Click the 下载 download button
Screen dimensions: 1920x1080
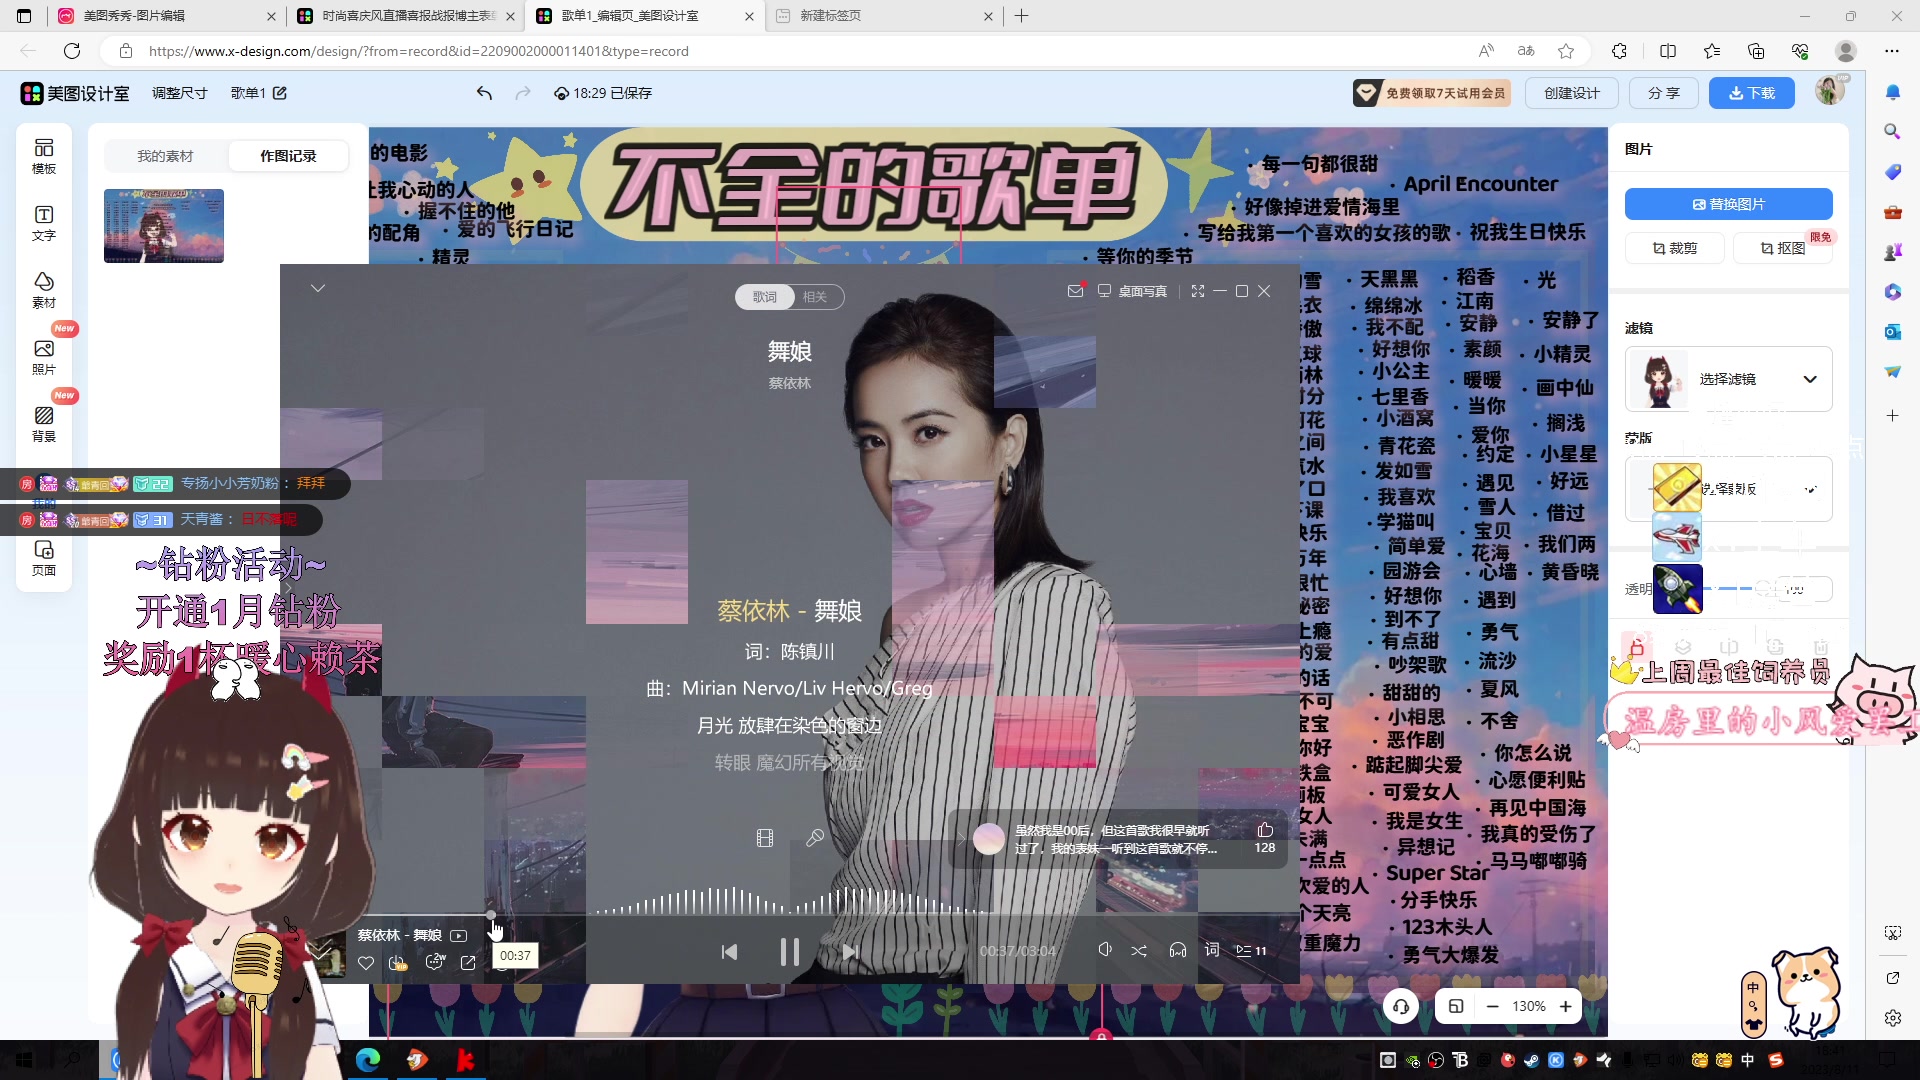tap(1752, 93)
